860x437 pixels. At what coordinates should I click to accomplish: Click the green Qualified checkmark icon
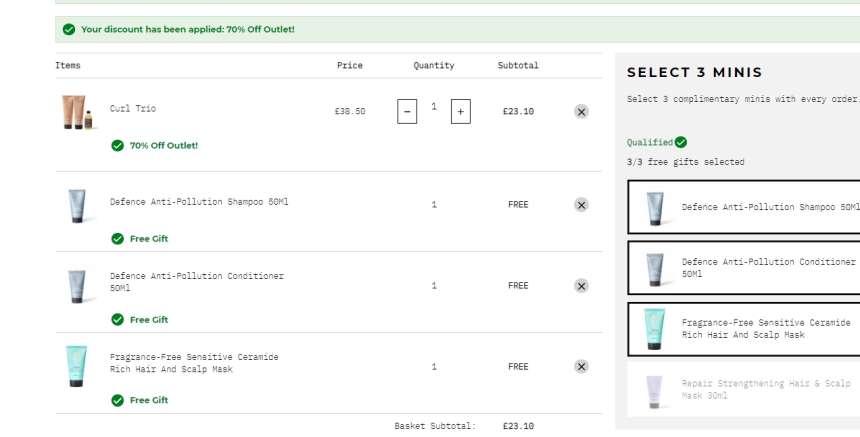click(681, 143)
